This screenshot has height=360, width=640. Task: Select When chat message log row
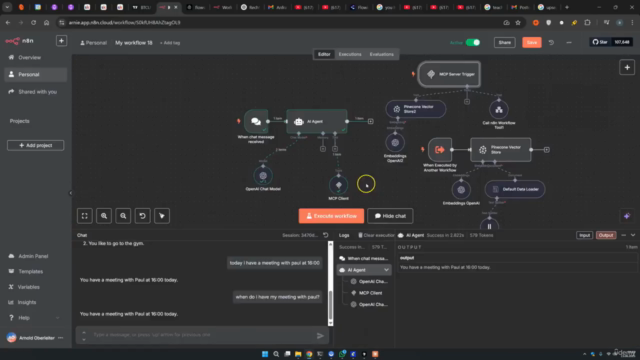(x=364, y=258)
